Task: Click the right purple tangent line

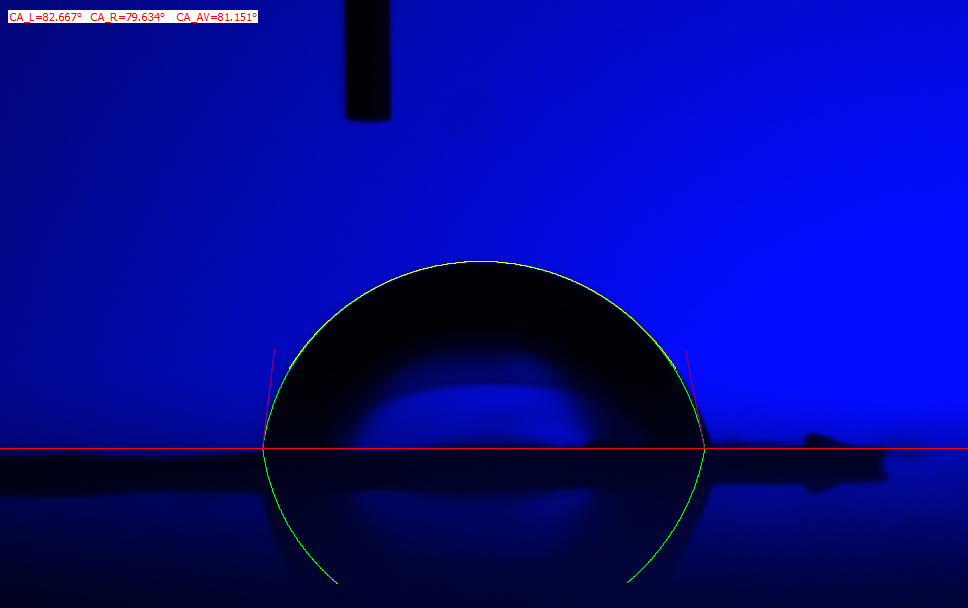Action: (x=694, y=395)
